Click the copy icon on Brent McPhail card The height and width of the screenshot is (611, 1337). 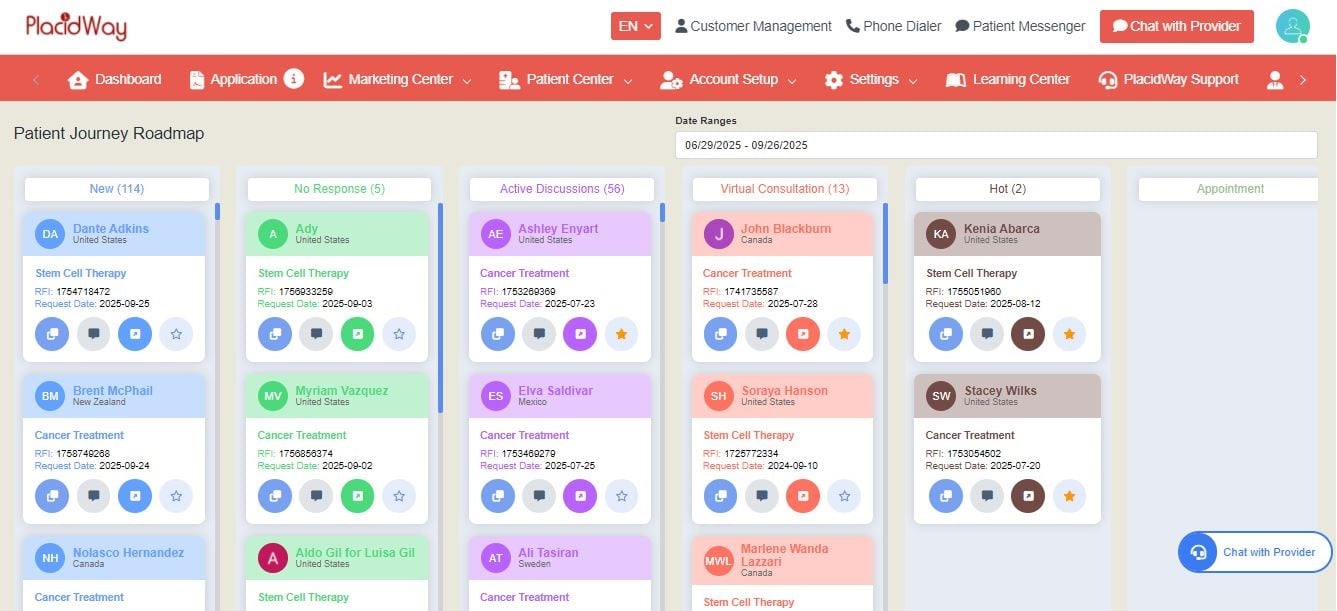point(52,496)
